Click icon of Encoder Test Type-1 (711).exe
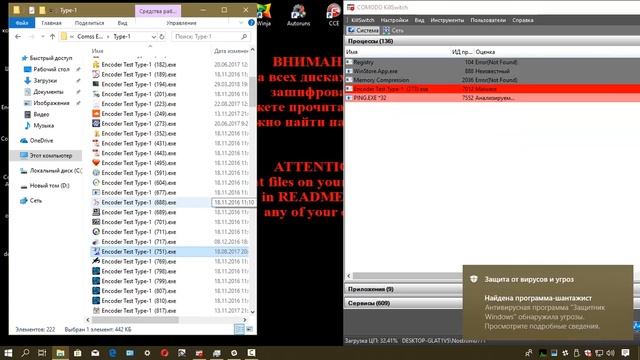Screen dimensions: 640x360 [96, 232]
